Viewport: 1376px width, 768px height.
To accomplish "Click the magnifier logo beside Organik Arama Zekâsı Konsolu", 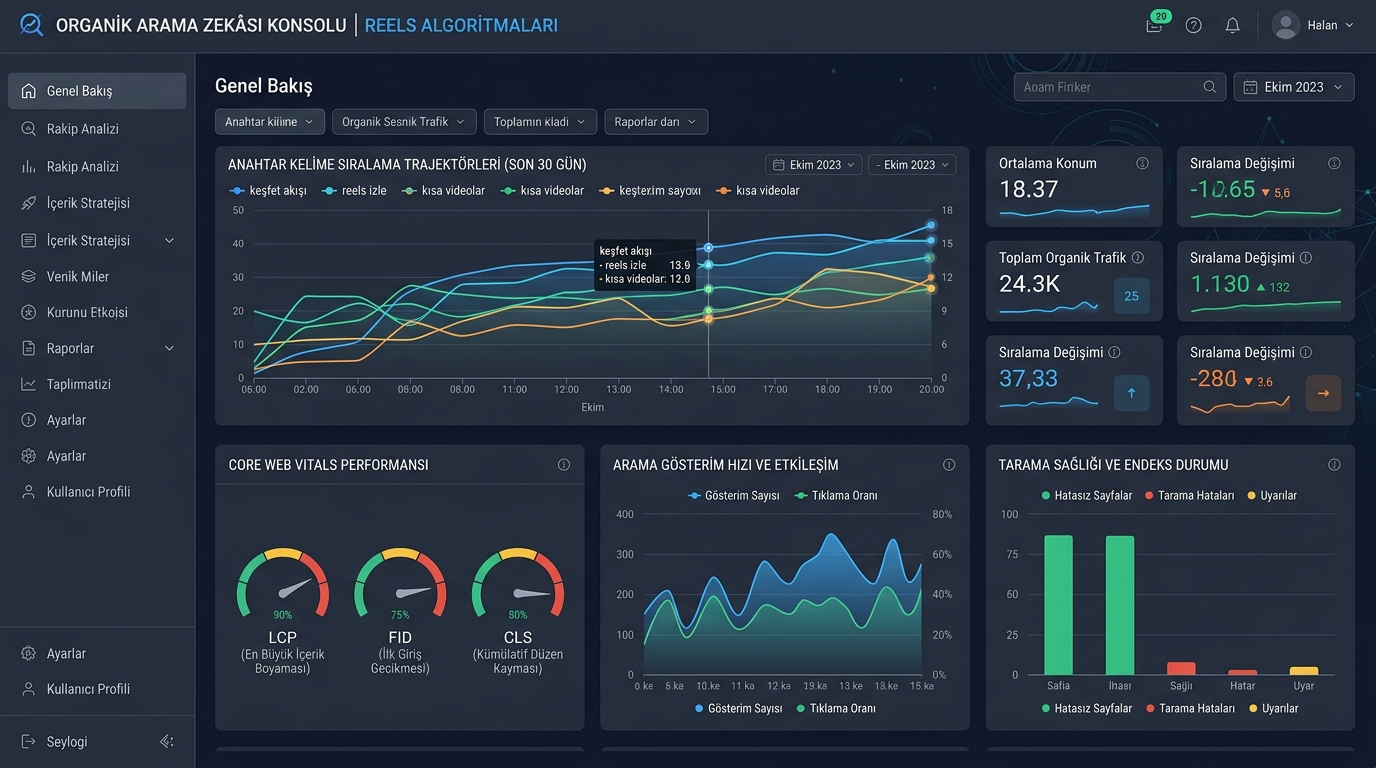I will coord(31,25).
